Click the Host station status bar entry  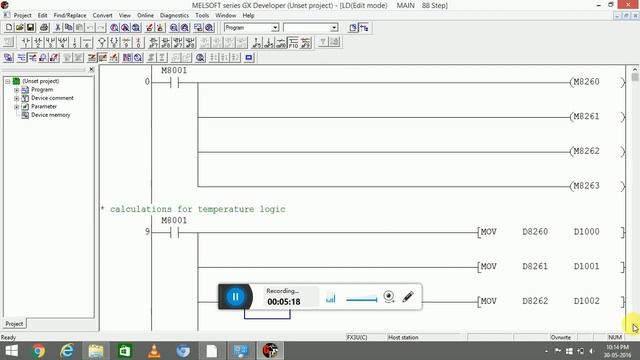point(403,338)
